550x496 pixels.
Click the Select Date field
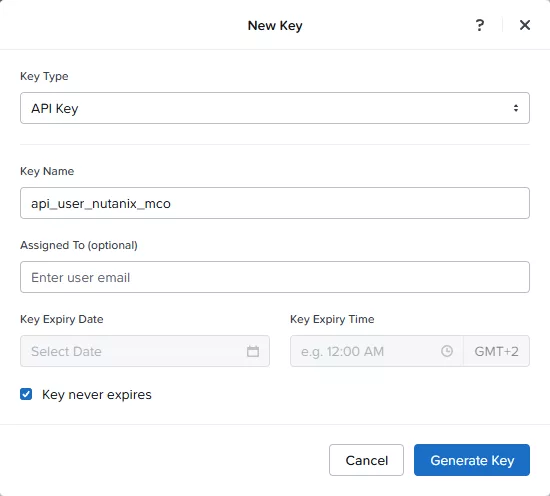tap(145, 351)
